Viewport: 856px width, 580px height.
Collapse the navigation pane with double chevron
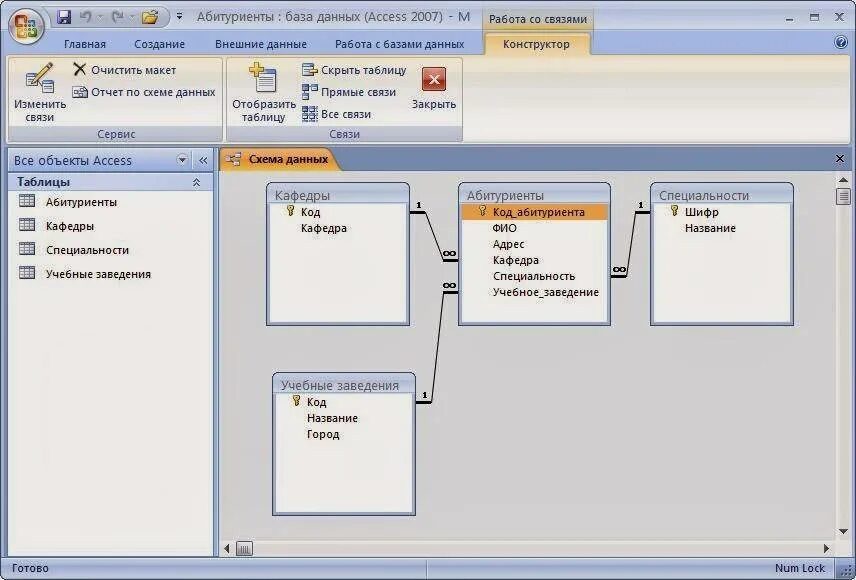[203, 160]
